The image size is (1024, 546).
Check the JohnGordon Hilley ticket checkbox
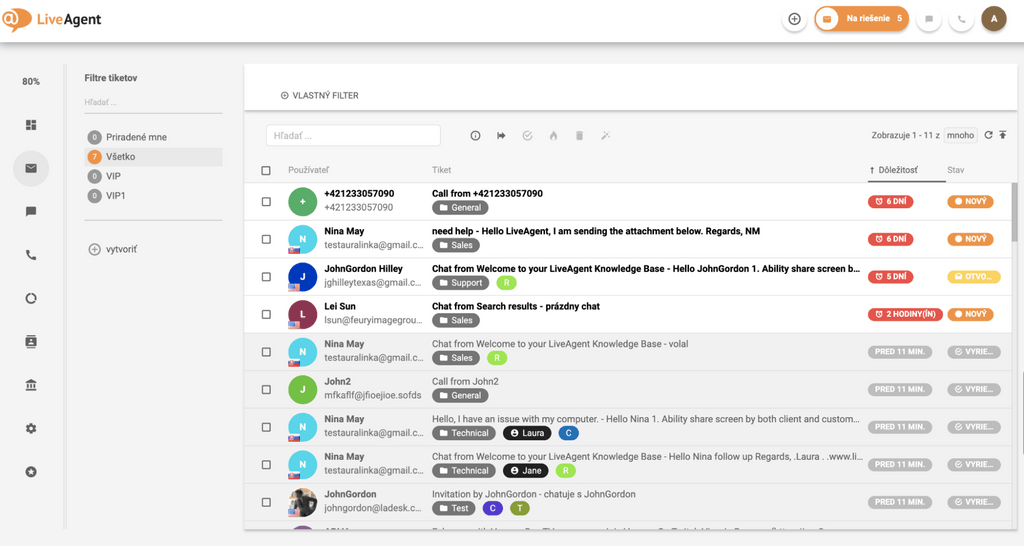point(266,277)
